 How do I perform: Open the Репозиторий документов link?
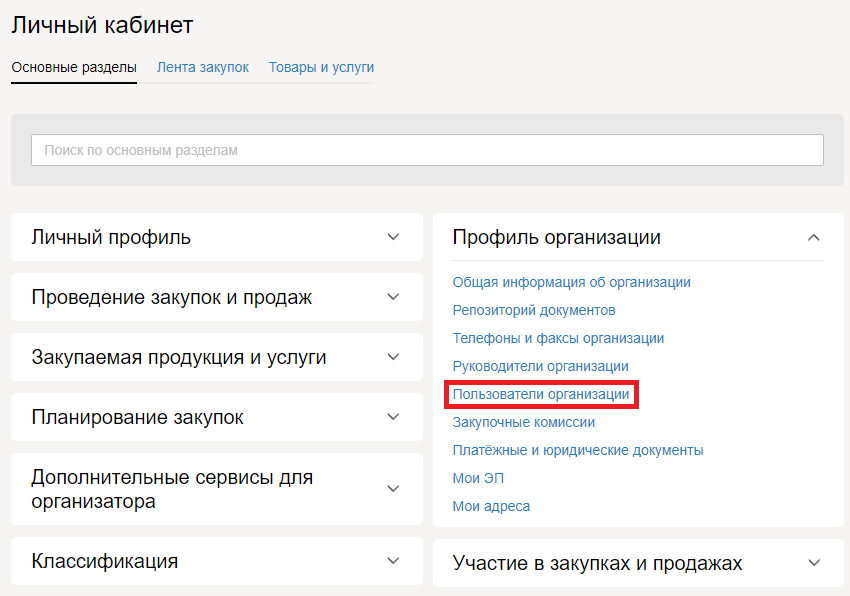coord(534,310)
